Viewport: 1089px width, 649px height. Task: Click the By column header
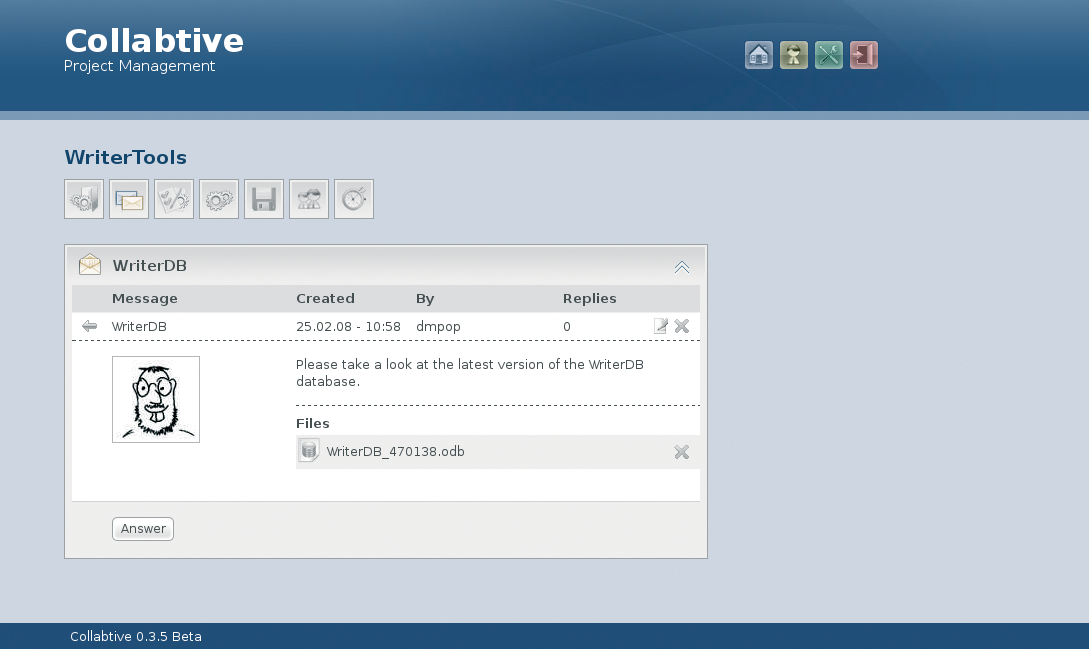[x=425, y=299]
